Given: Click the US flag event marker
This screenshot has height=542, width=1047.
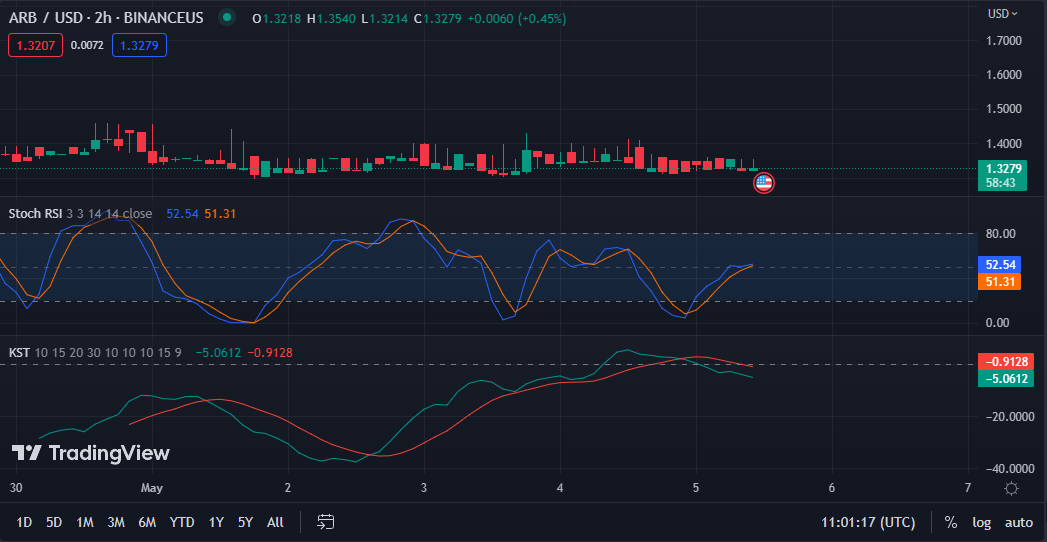Looking at the screenshot, I should click(763, 182).
